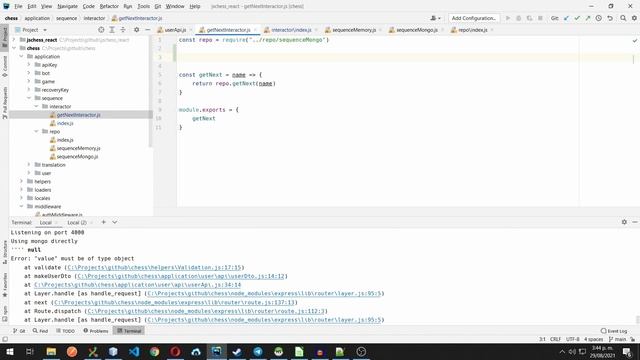Image resolution: width=640 pixels, height=360 pixels.
Task: Expand the jschess_react project folder
Action: (x=15, y=40)
